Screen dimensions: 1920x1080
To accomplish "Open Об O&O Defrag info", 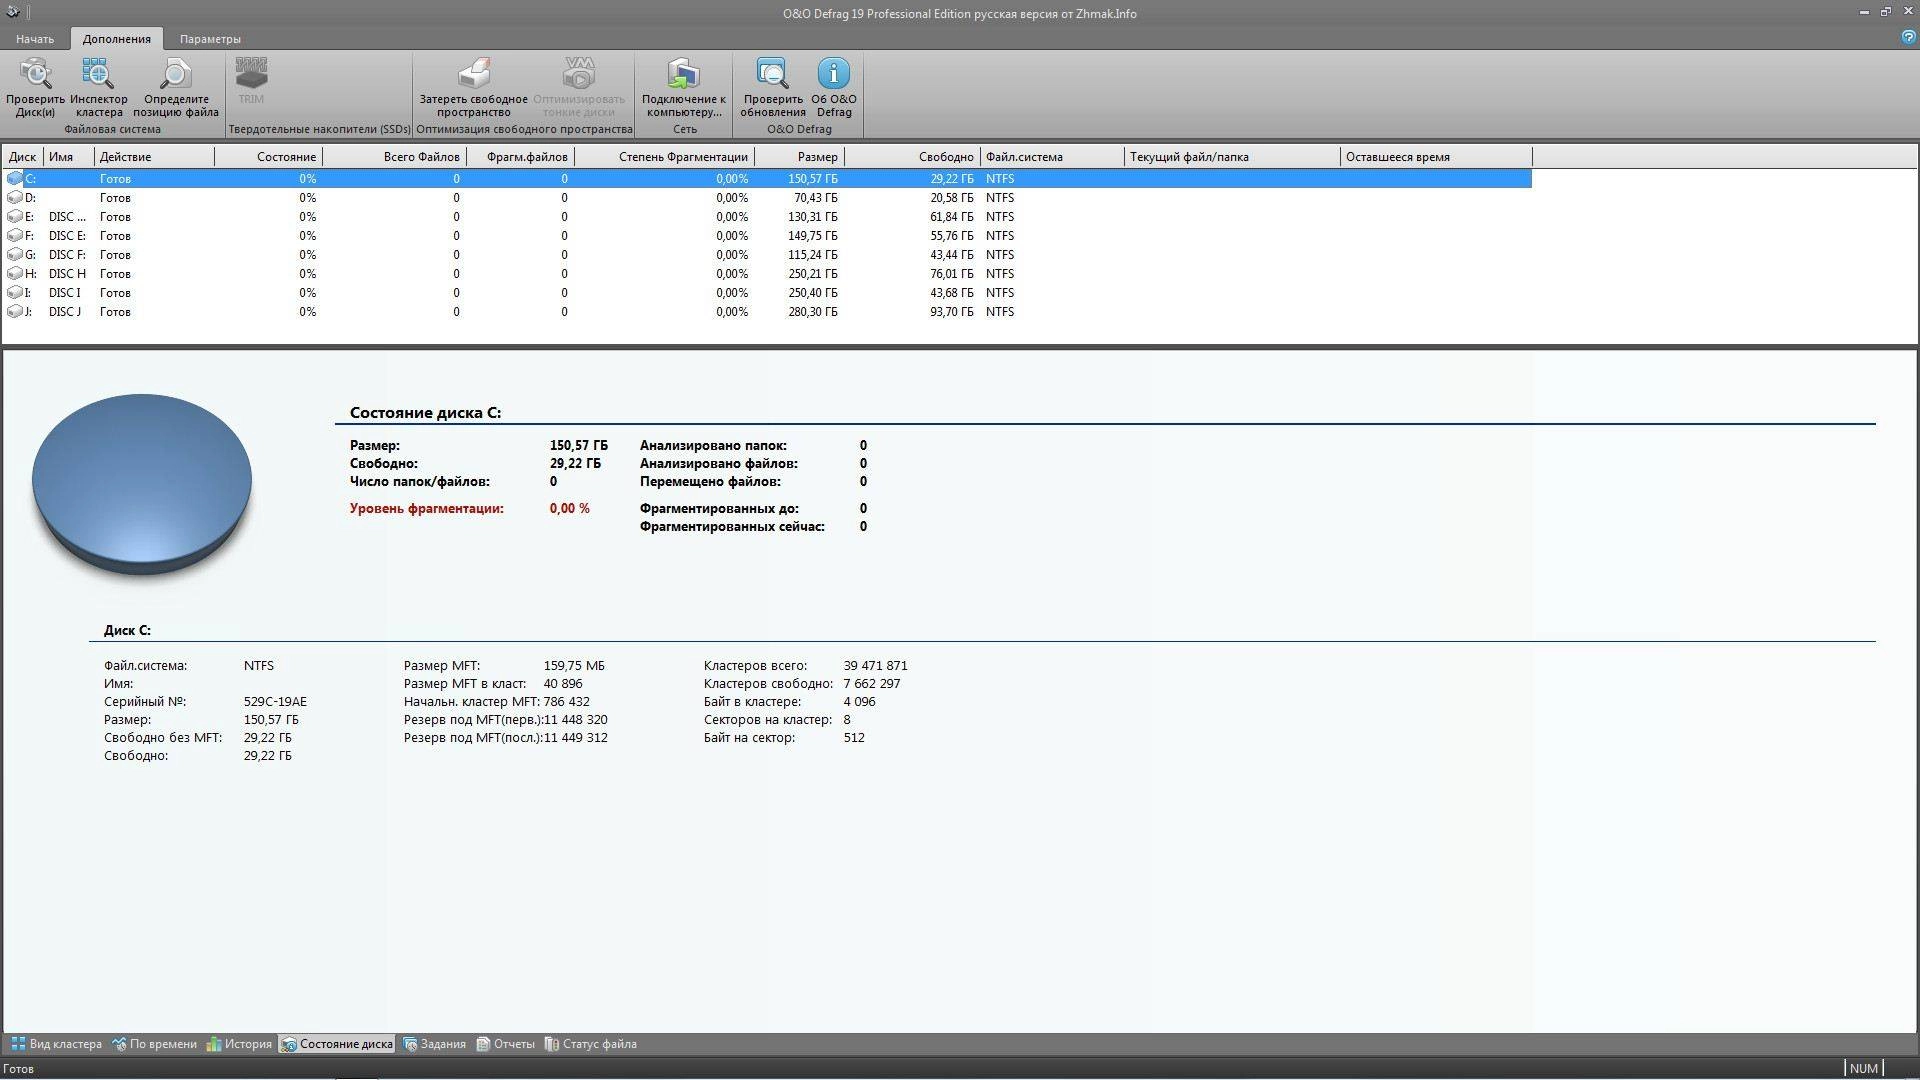I will coord(834,88).
